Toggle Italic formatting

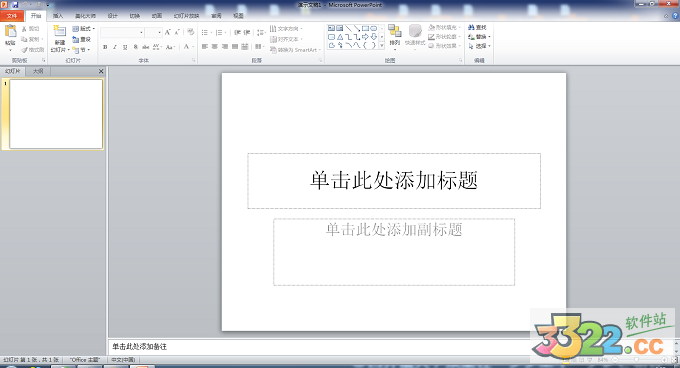point(115,47)
